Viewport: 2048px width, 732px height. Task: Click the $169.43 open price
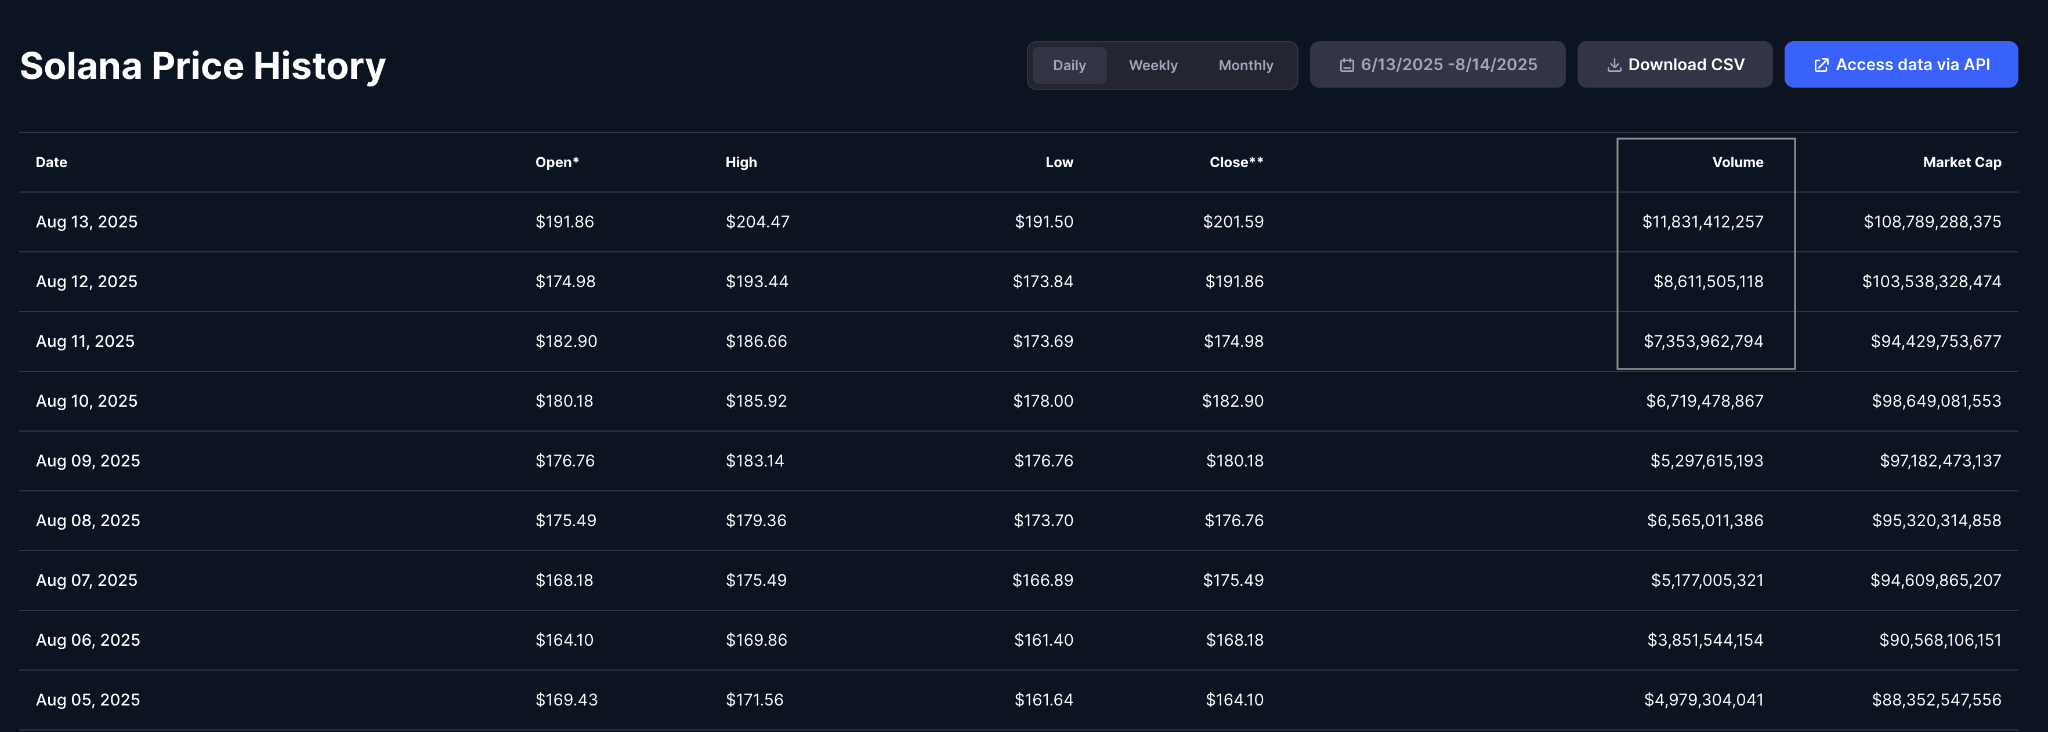tap(566, 700)
